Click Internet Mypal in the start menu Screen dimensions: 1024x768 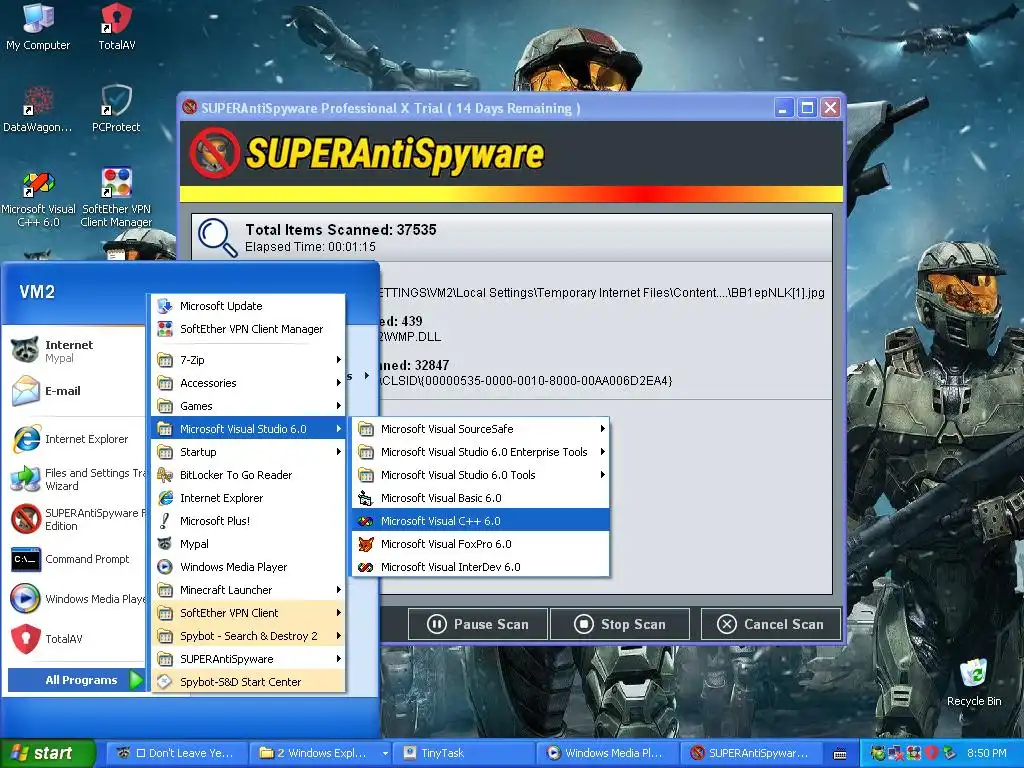click(75, 351)
